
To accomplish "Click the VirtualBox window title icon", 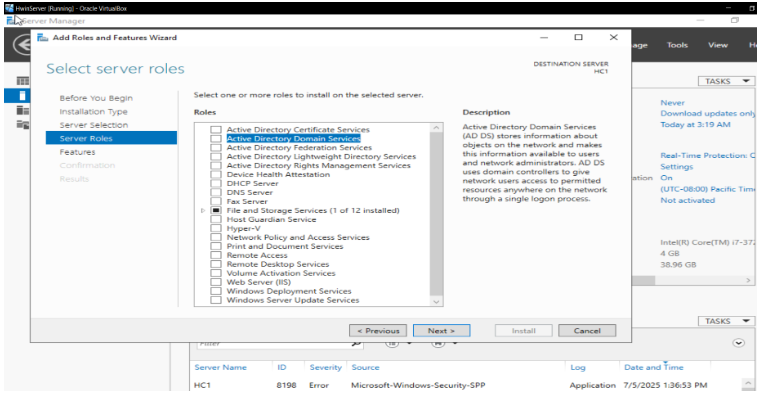I will [9, 8].
